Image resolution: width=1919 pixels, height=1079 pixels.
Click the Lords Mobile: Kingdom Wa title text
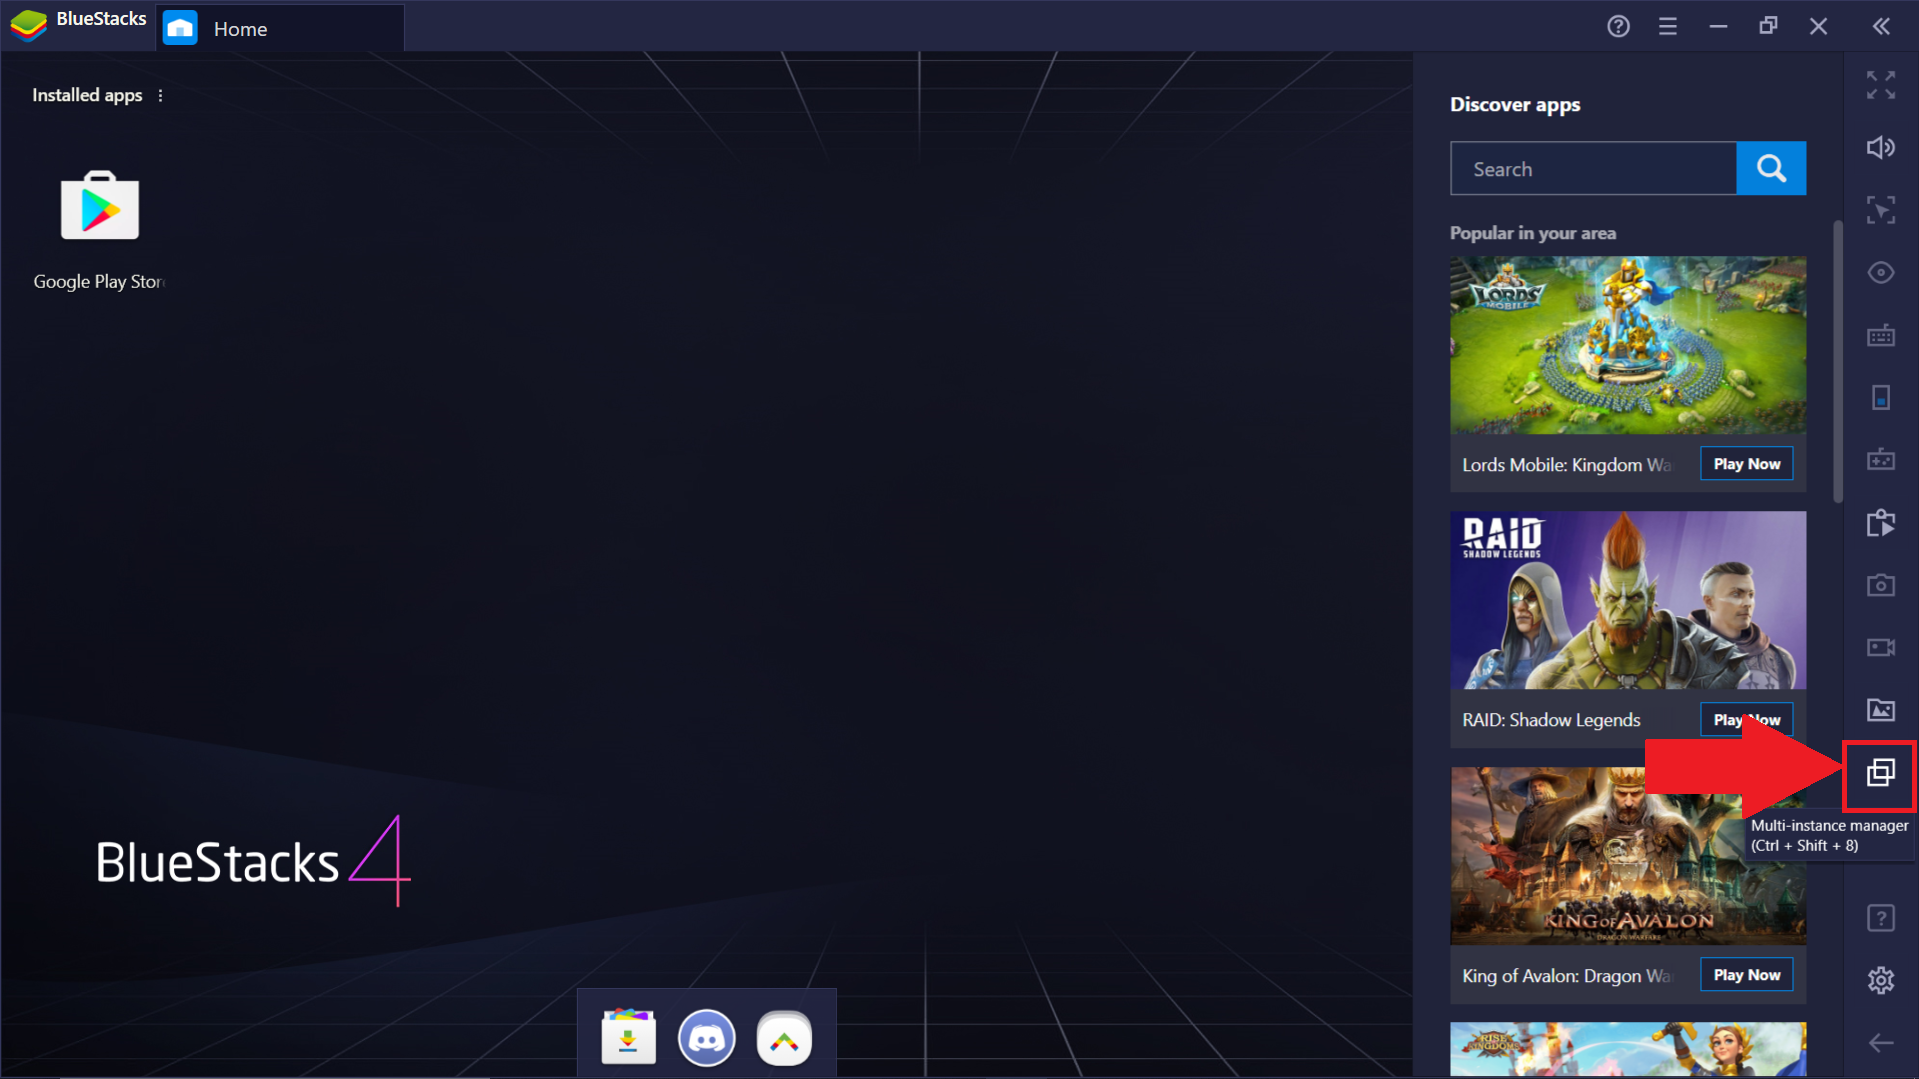pyautogui.click(x=1566, y=465)
